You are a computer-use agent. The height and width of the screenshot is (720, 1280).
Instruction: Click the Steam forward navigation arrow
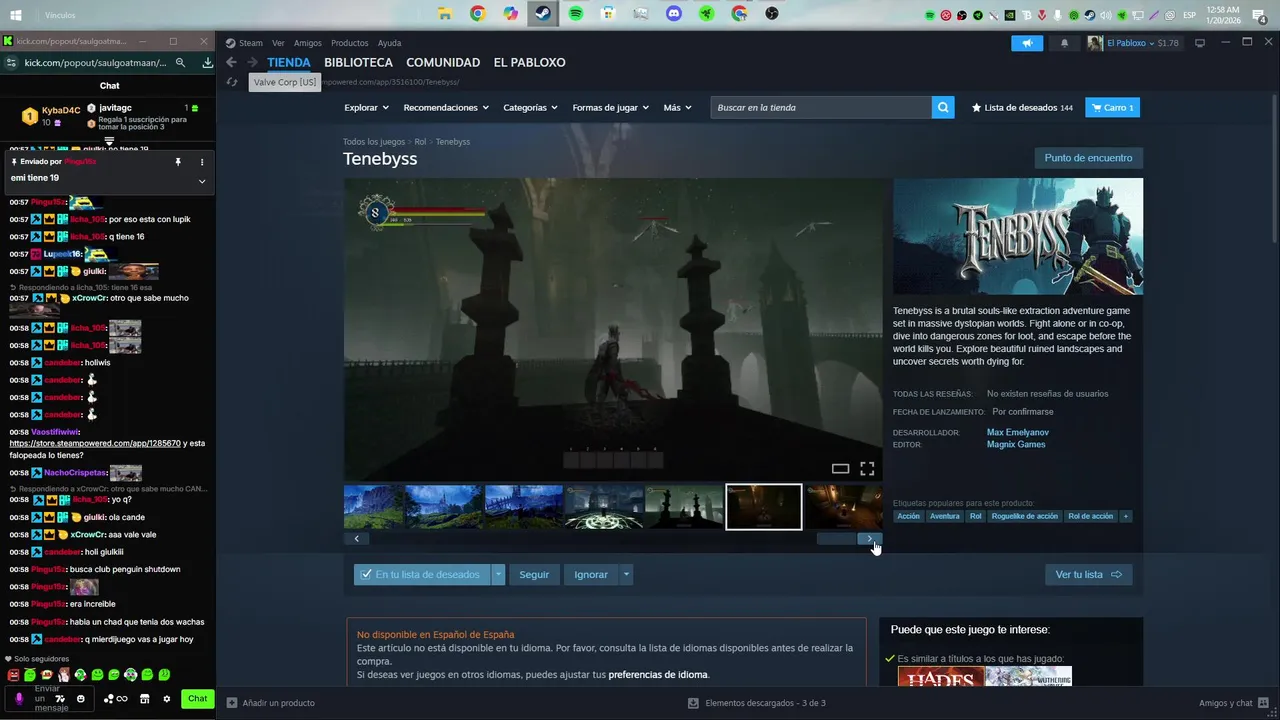click(253, 62)
